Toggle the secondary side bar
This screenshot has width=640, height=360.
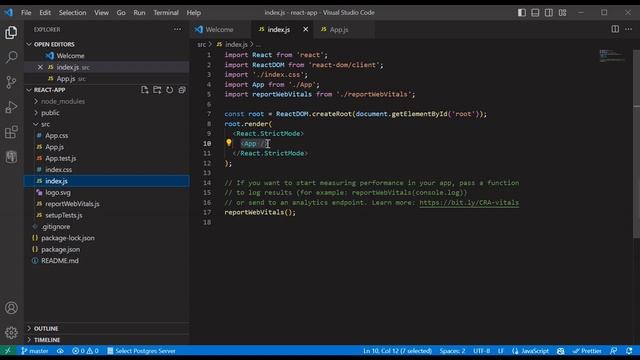(549, 13)
